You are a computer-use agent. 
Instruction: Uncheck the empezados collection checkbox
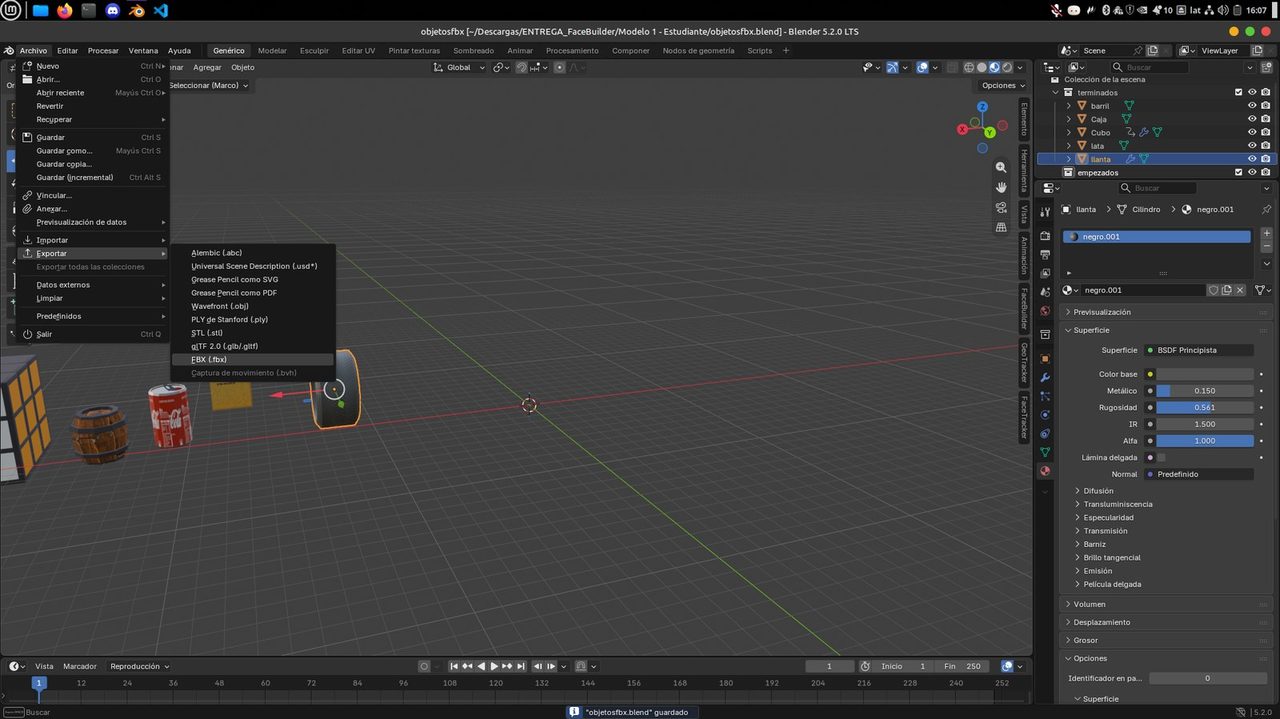(x=1239, y=172)
